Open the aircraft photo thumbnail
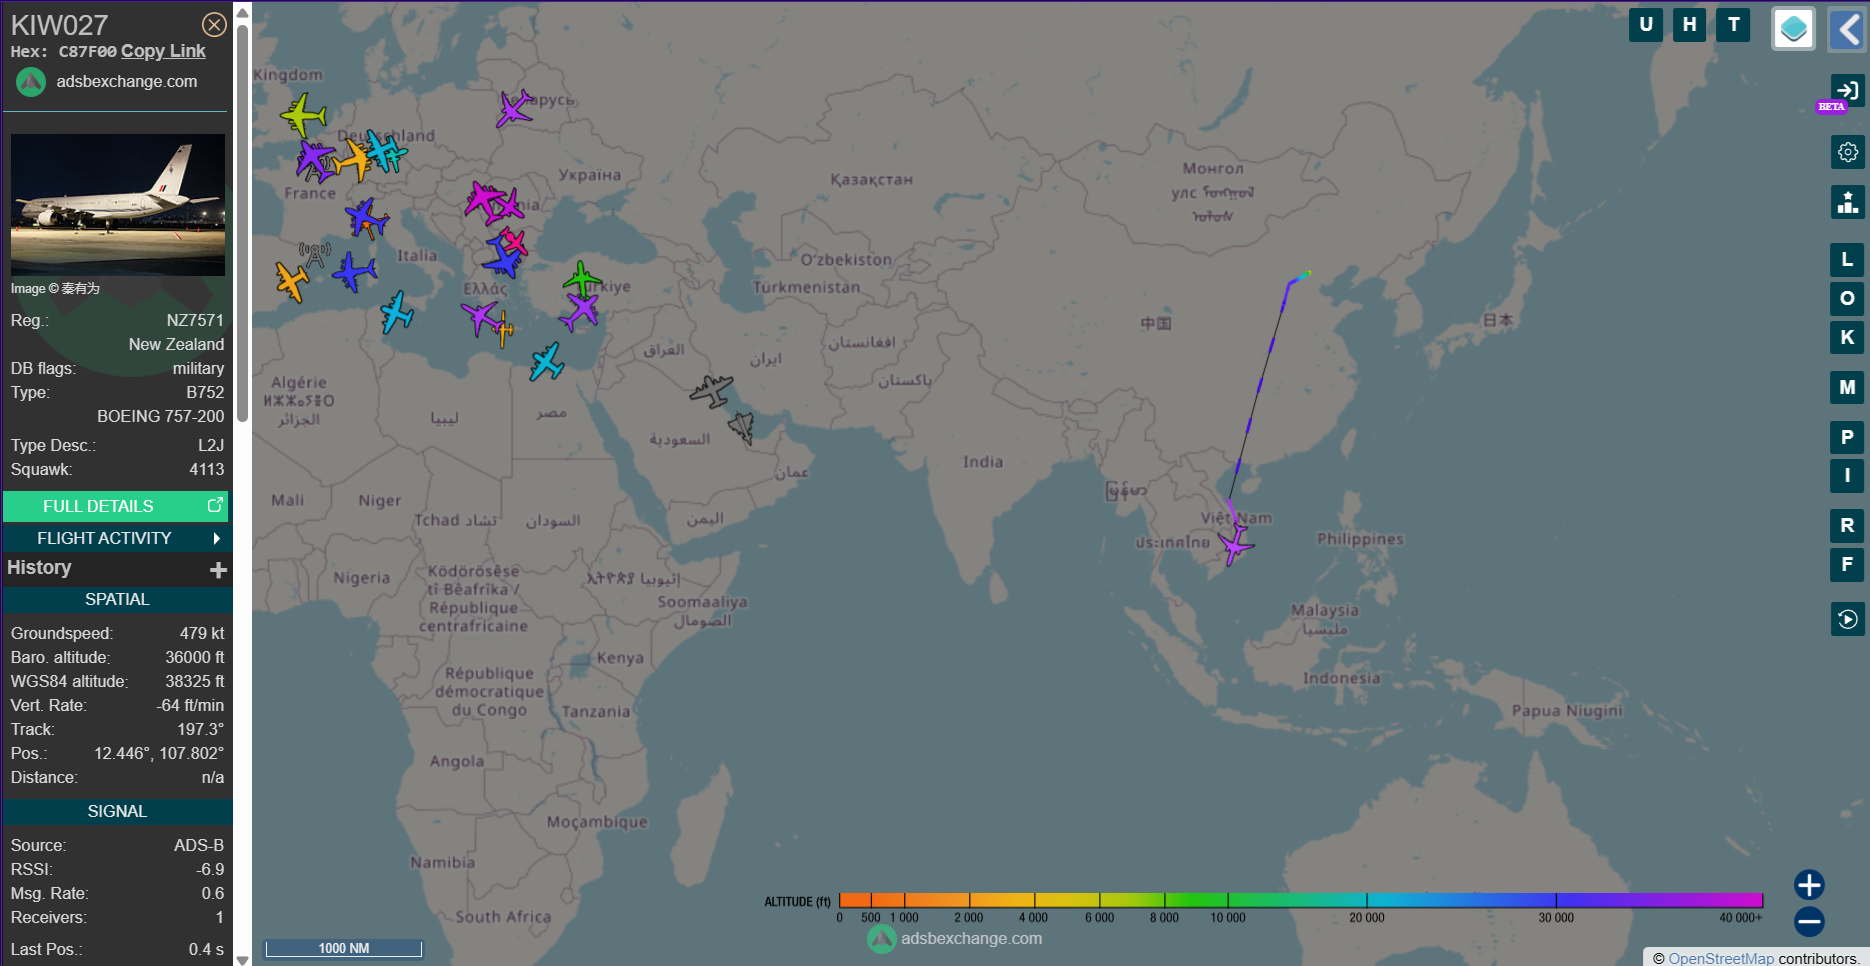 pyautogui.click(x=118, y=205)
